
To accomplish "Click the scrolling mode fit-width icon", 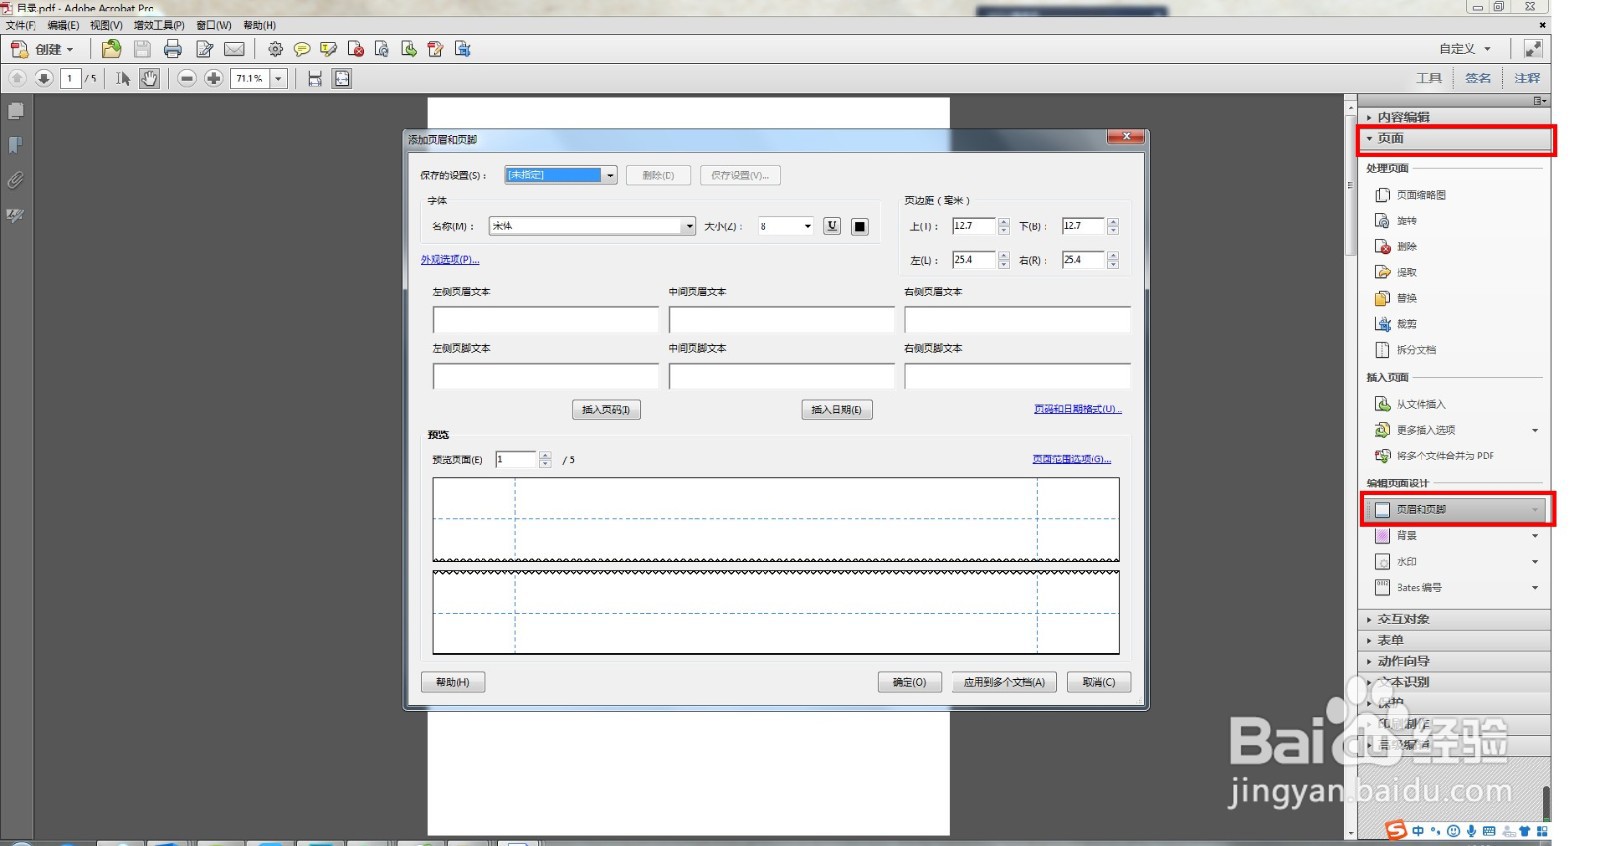I will (x=315, y=78).
